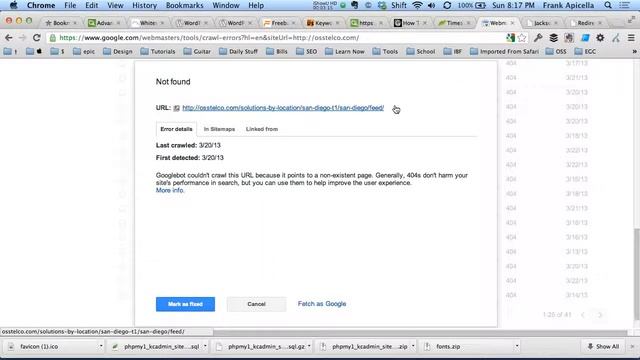The width and height of the screenshot is (640, 360).
Task: Open the fonts.zip download
Action: pyautogui.click(x=448, y=347)
